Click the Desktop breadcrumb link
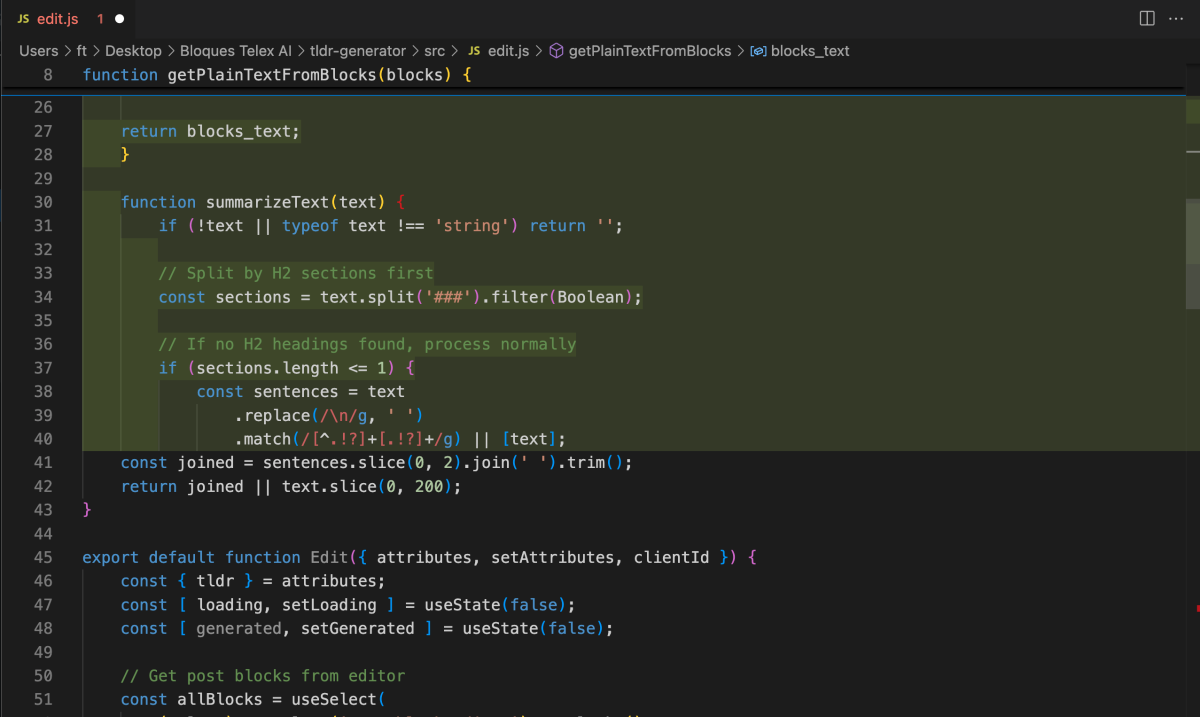The height and width of the screenshot is (717, 1200). [133, 51]
